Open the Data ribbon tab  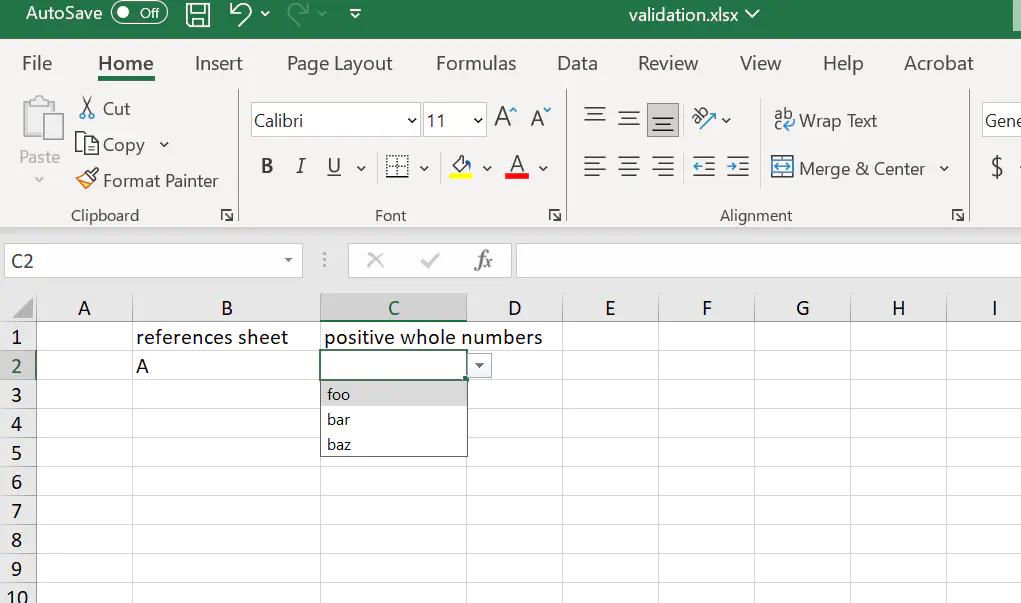(577, 63)
